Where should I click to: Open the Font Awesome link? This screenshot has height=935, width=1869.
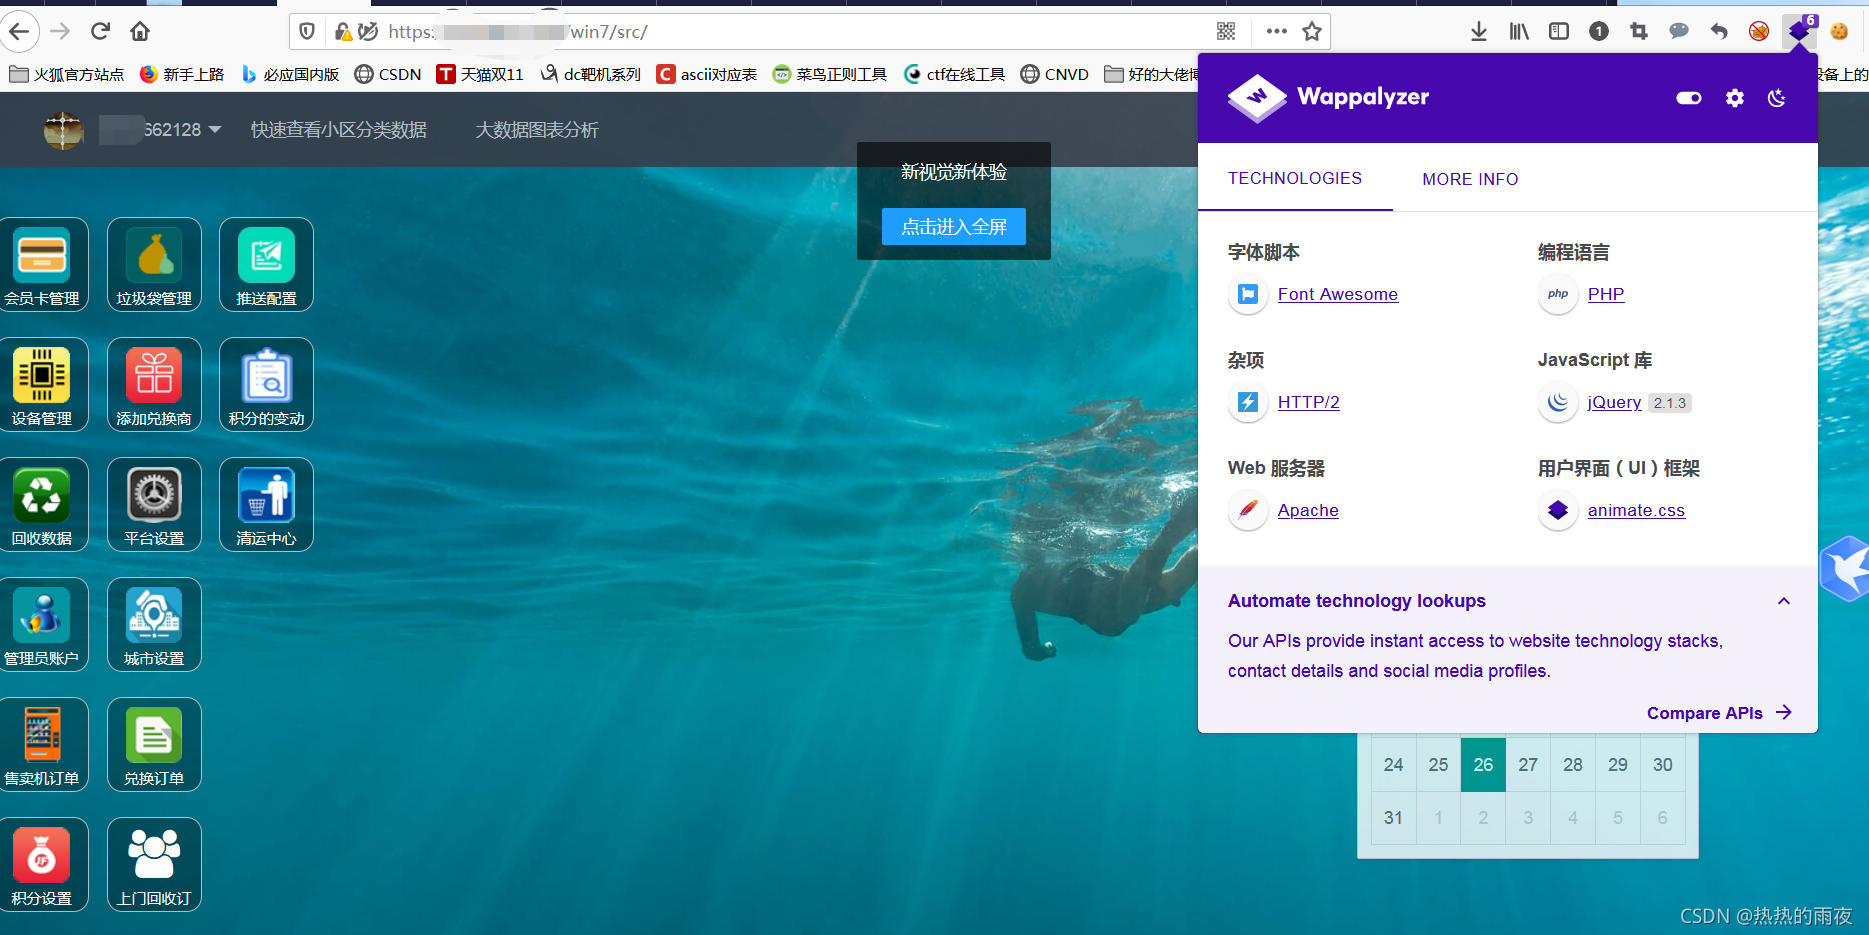pyautogui.click(x=1338, y=294)
